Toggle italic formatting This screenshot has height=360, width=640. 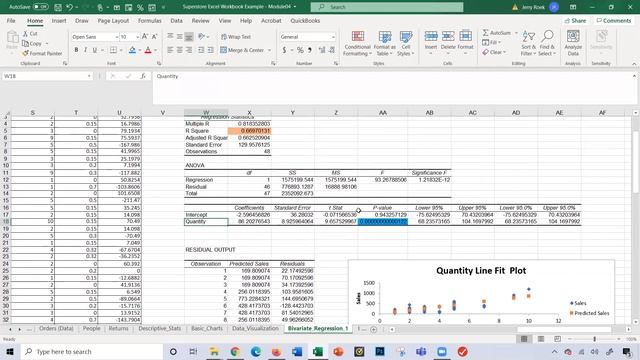pos(85,50)
